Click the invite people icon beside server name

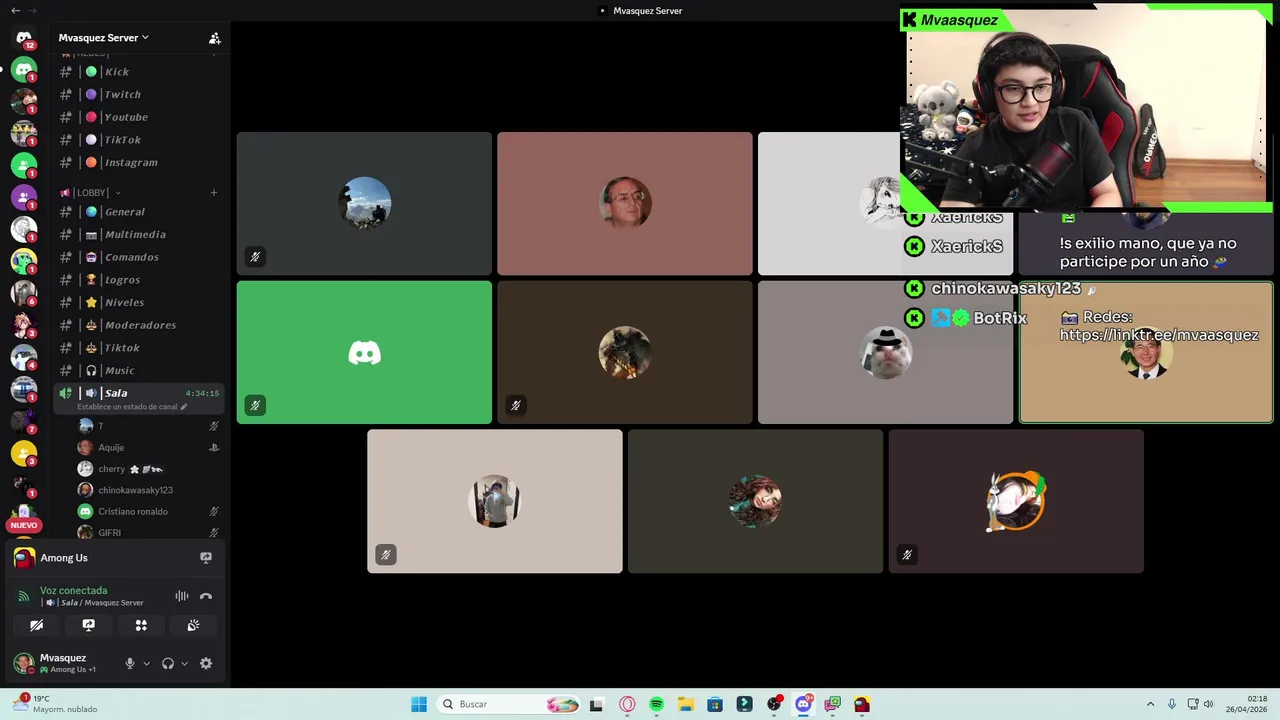coord(214,38)
